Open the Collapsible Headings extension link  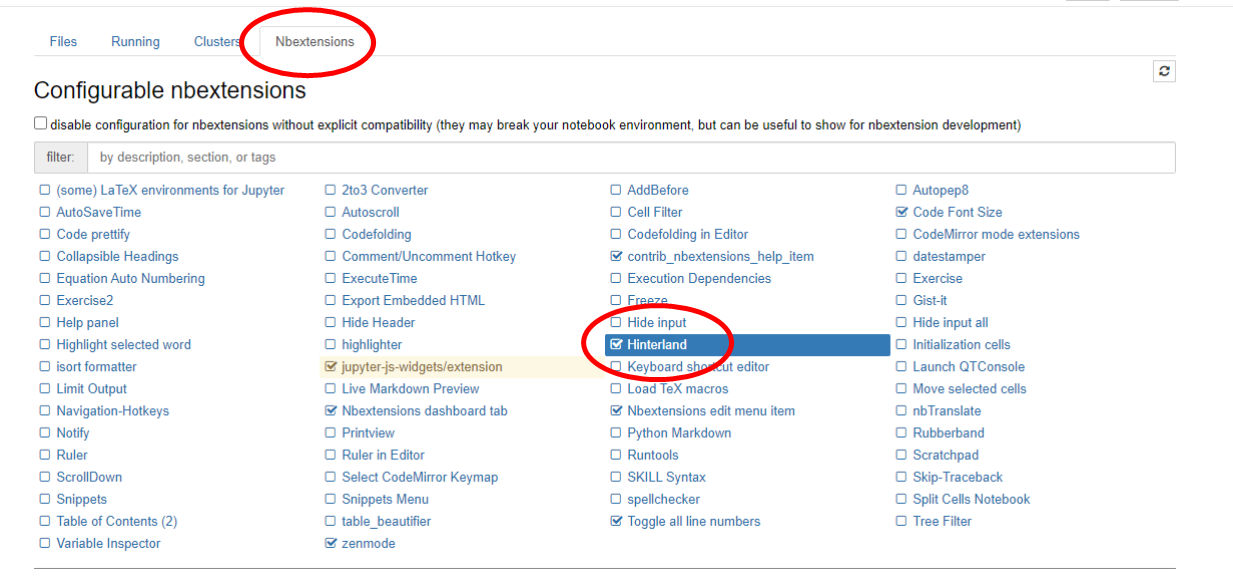[x=117, y=257]
